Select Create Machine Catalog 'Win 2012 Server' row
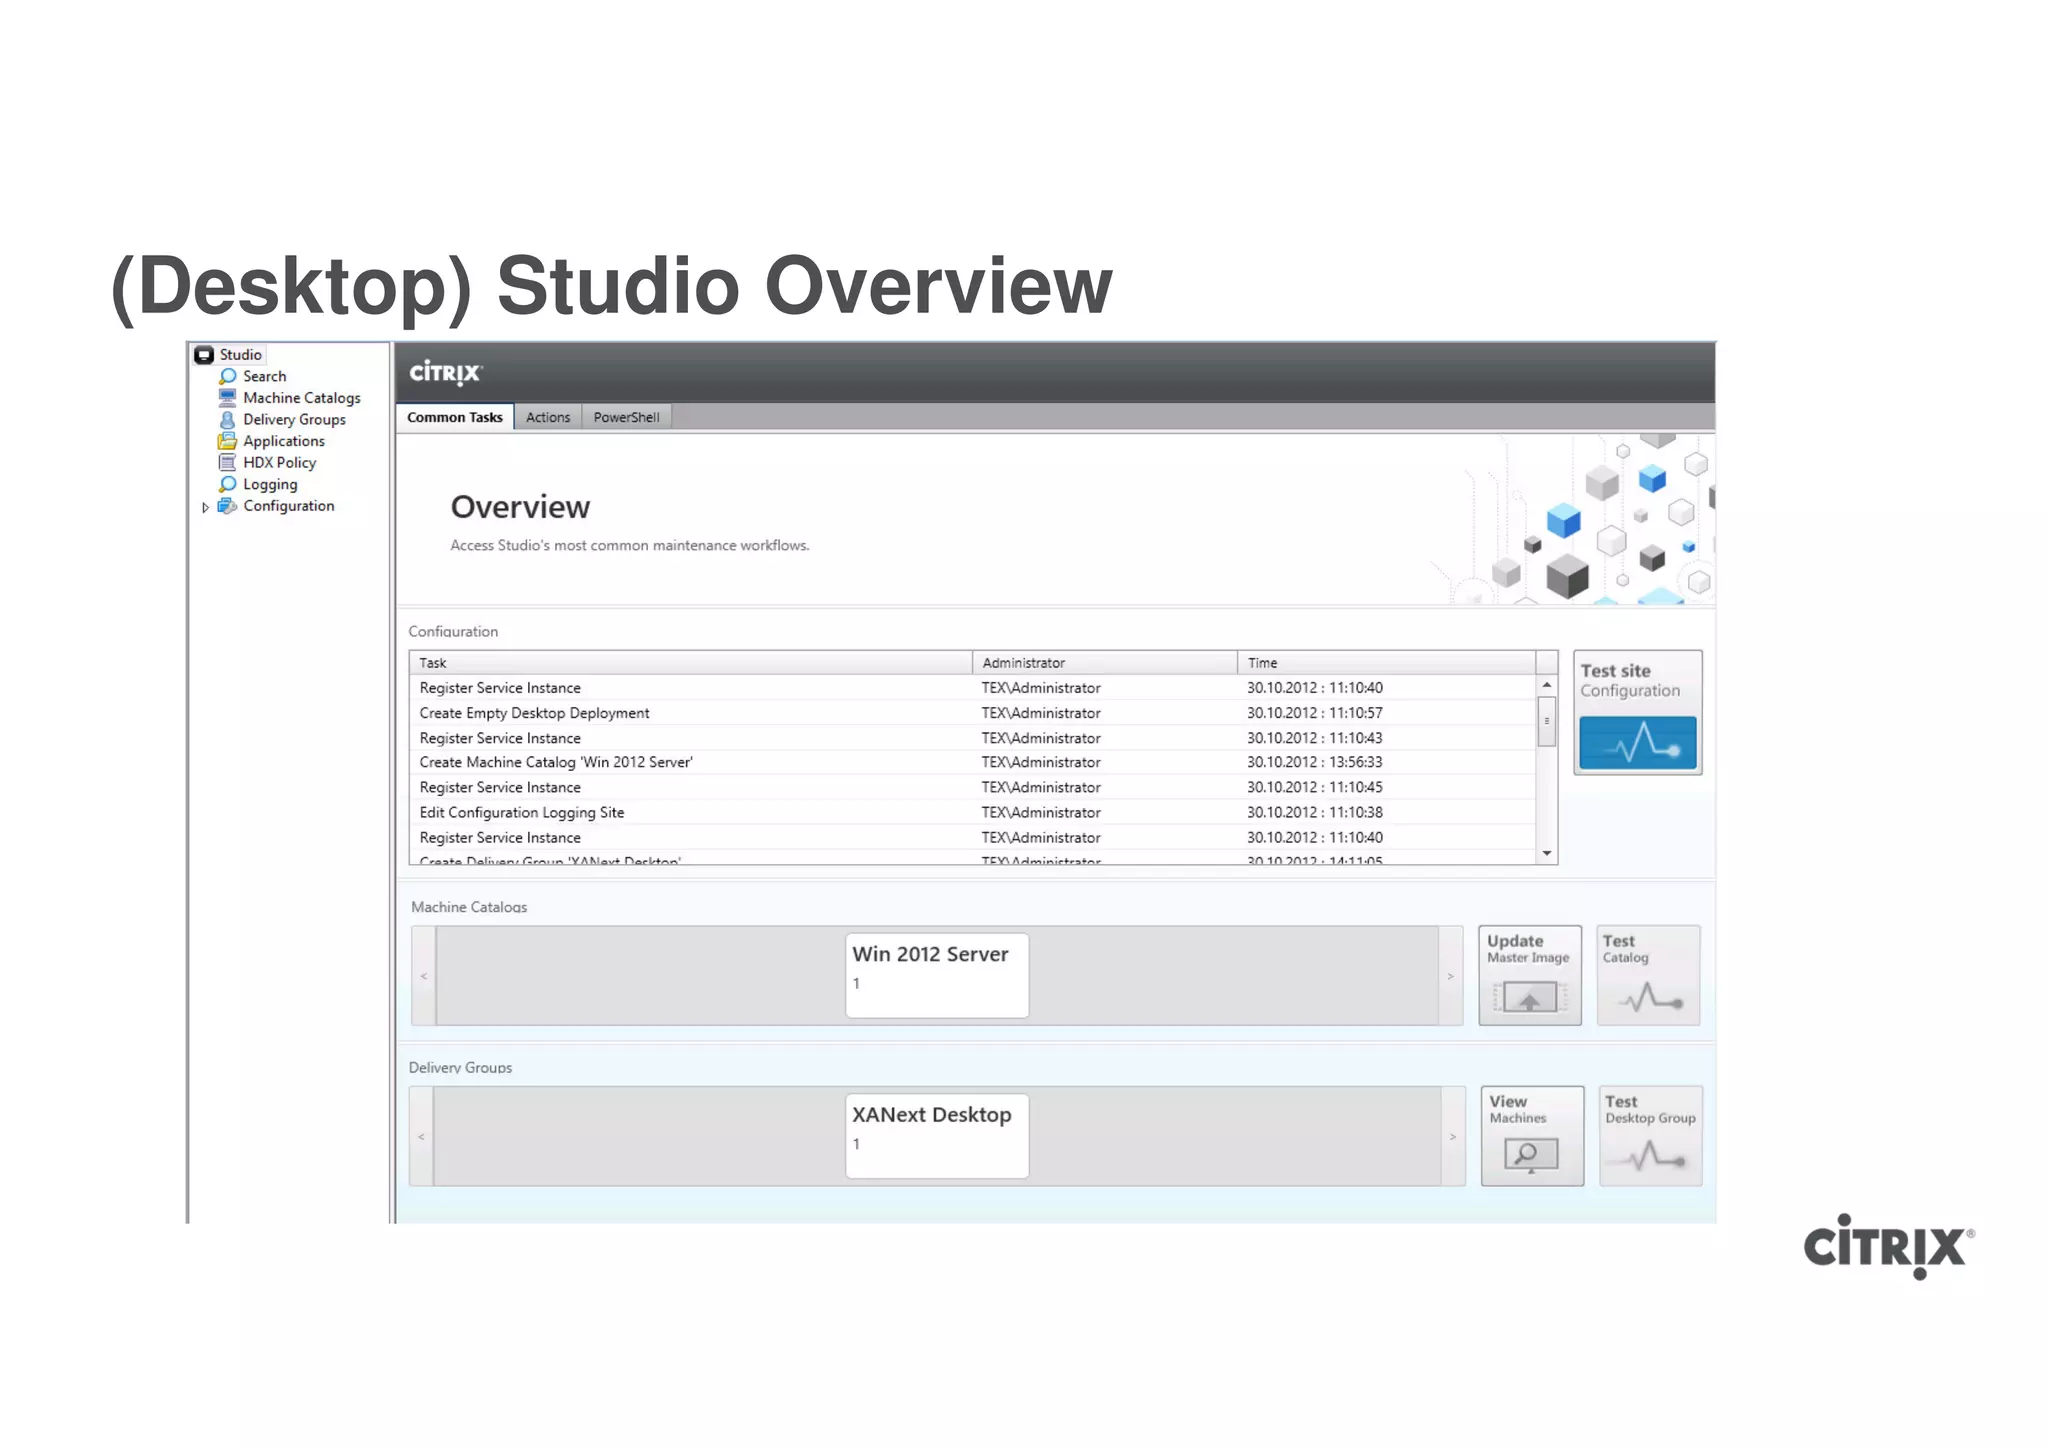2048x1447 pixels. 972,762
